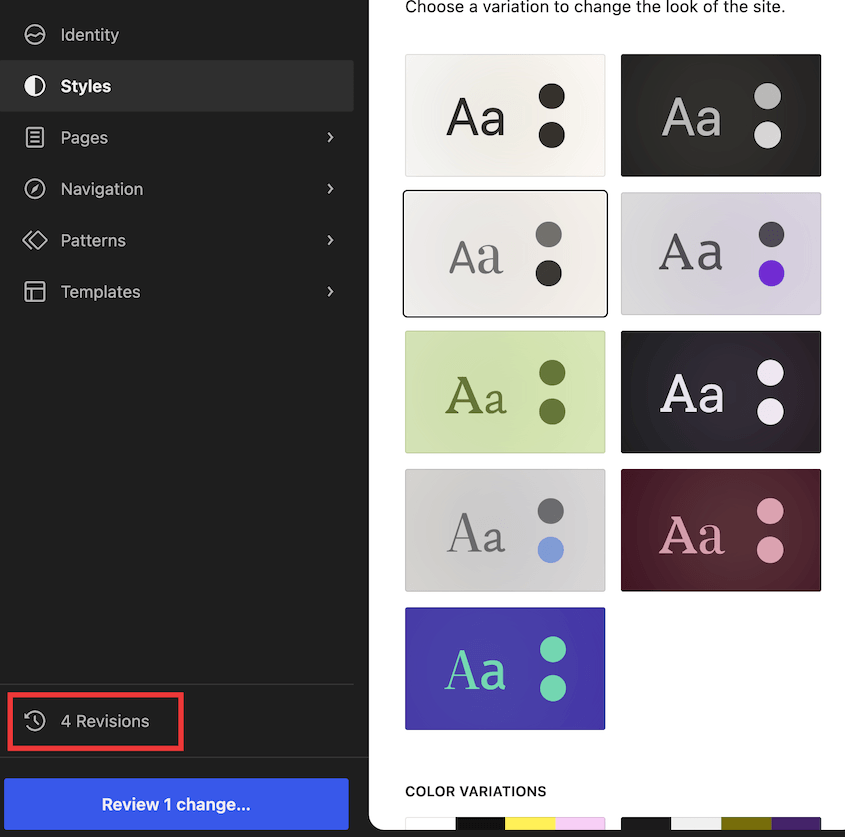
Task: Open the 4 Revisions history icon
Action: [x=35, y=721]
